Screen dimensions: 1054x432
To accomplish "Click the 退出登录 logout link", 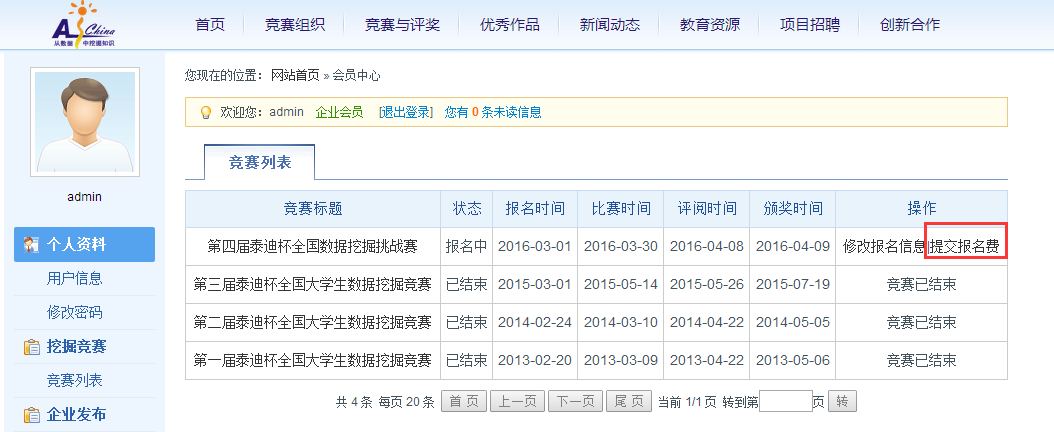I will click(x=405, y=112).
